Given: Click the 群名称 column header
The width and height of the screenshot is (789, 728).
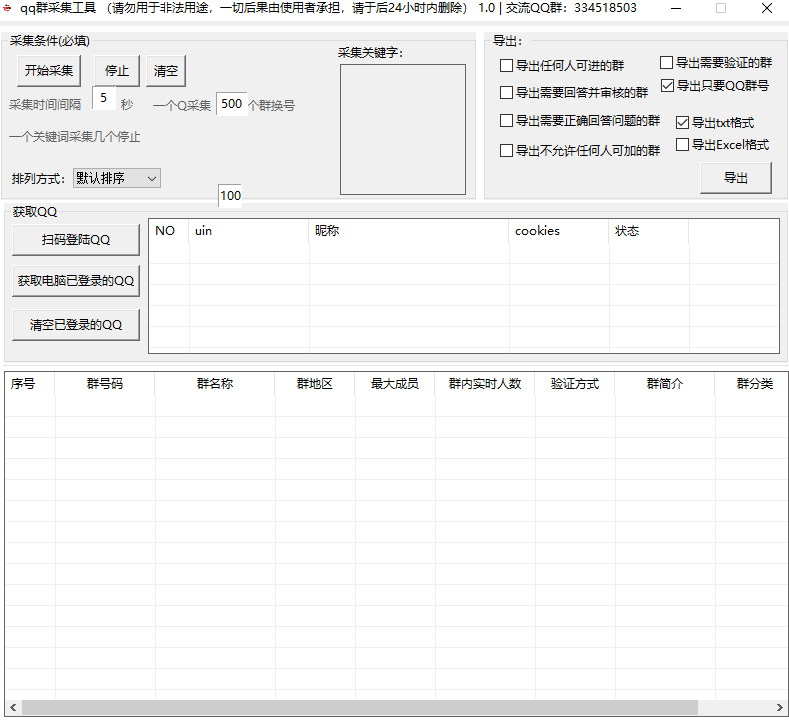Looking at the screenshot, I should point(215,384).
